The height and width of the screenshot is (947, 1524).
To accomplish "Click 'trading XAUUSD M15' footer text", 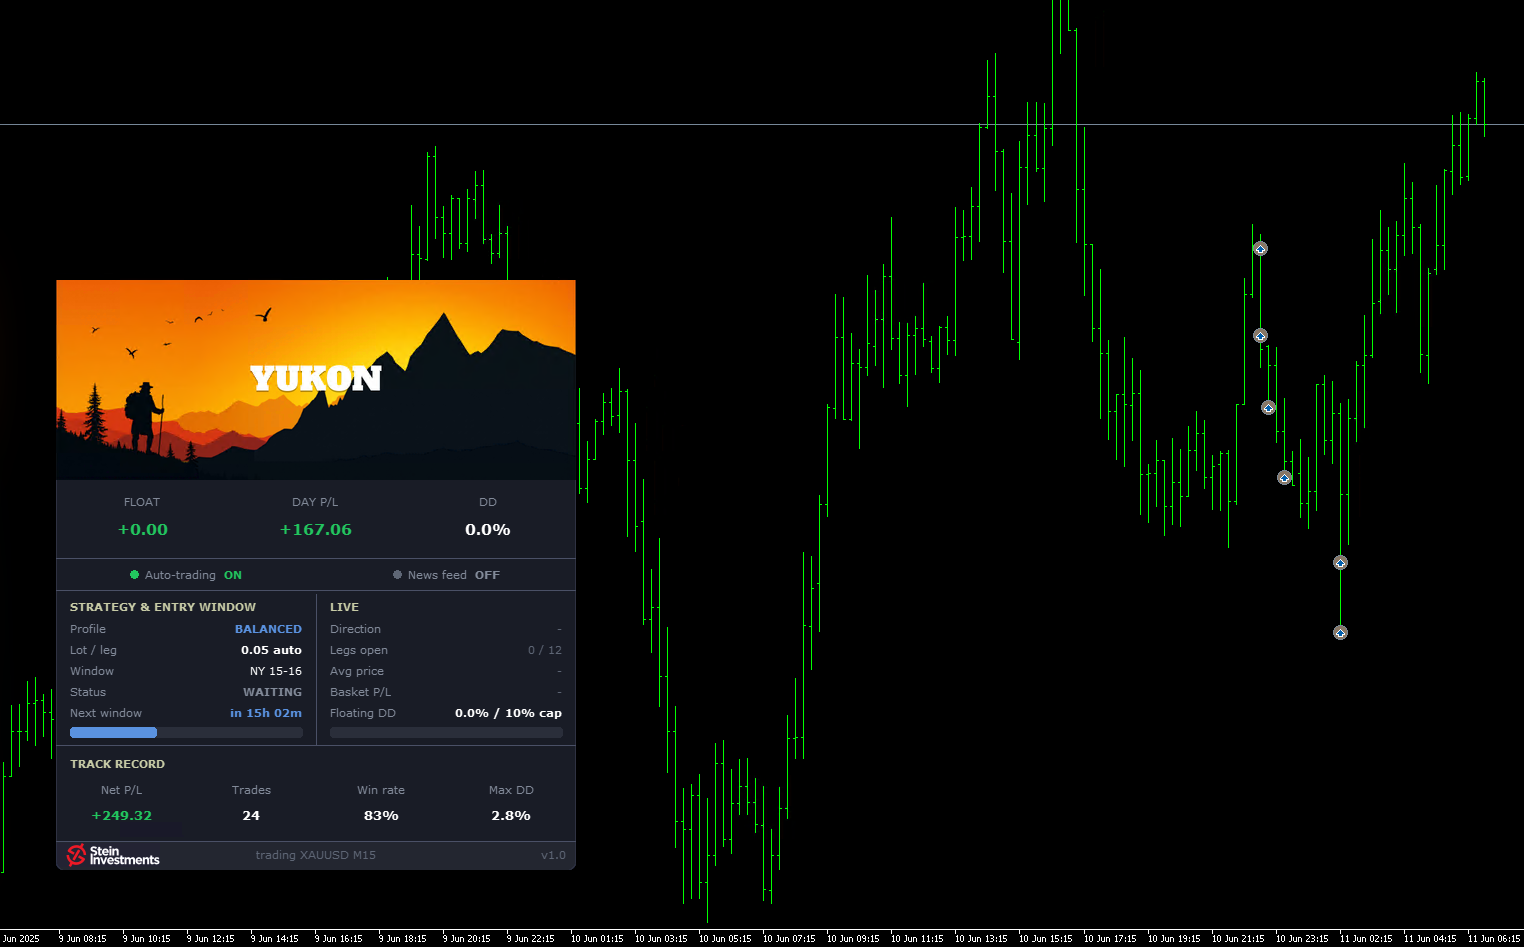I will (316, 855).
